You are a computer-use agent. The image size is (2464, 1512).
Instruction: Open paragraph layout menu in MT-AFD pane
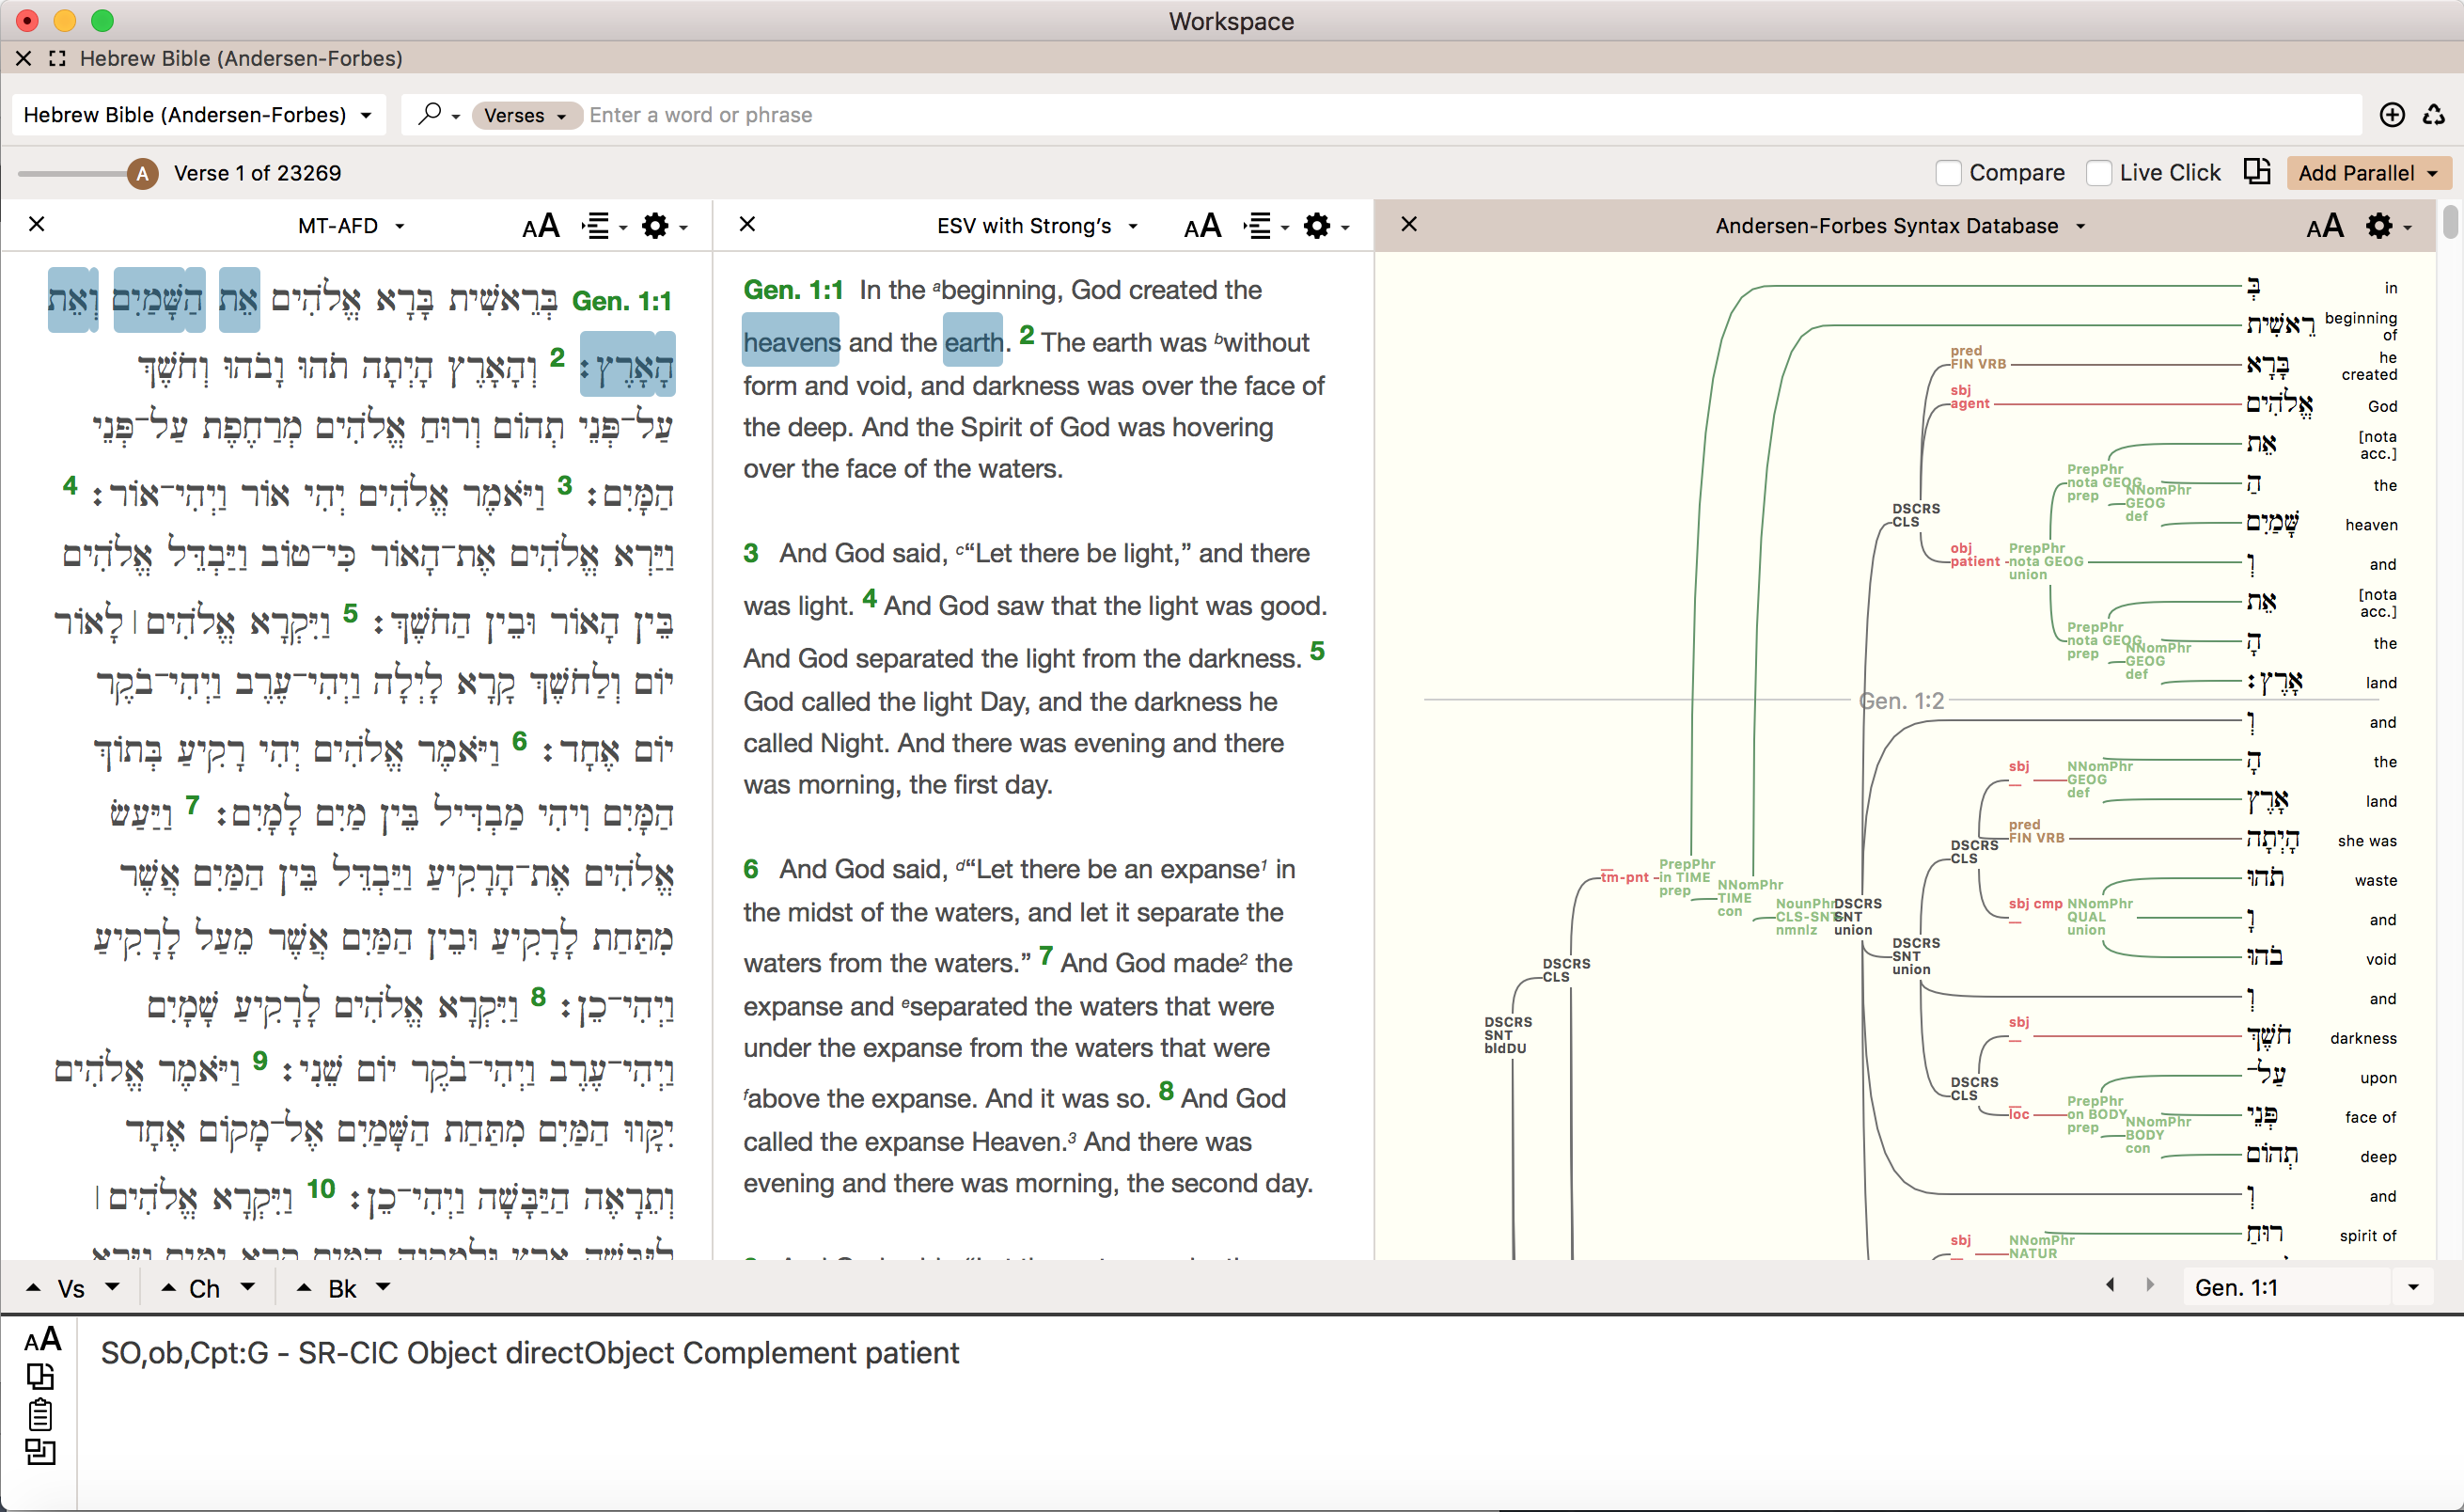tap(603, 226)
